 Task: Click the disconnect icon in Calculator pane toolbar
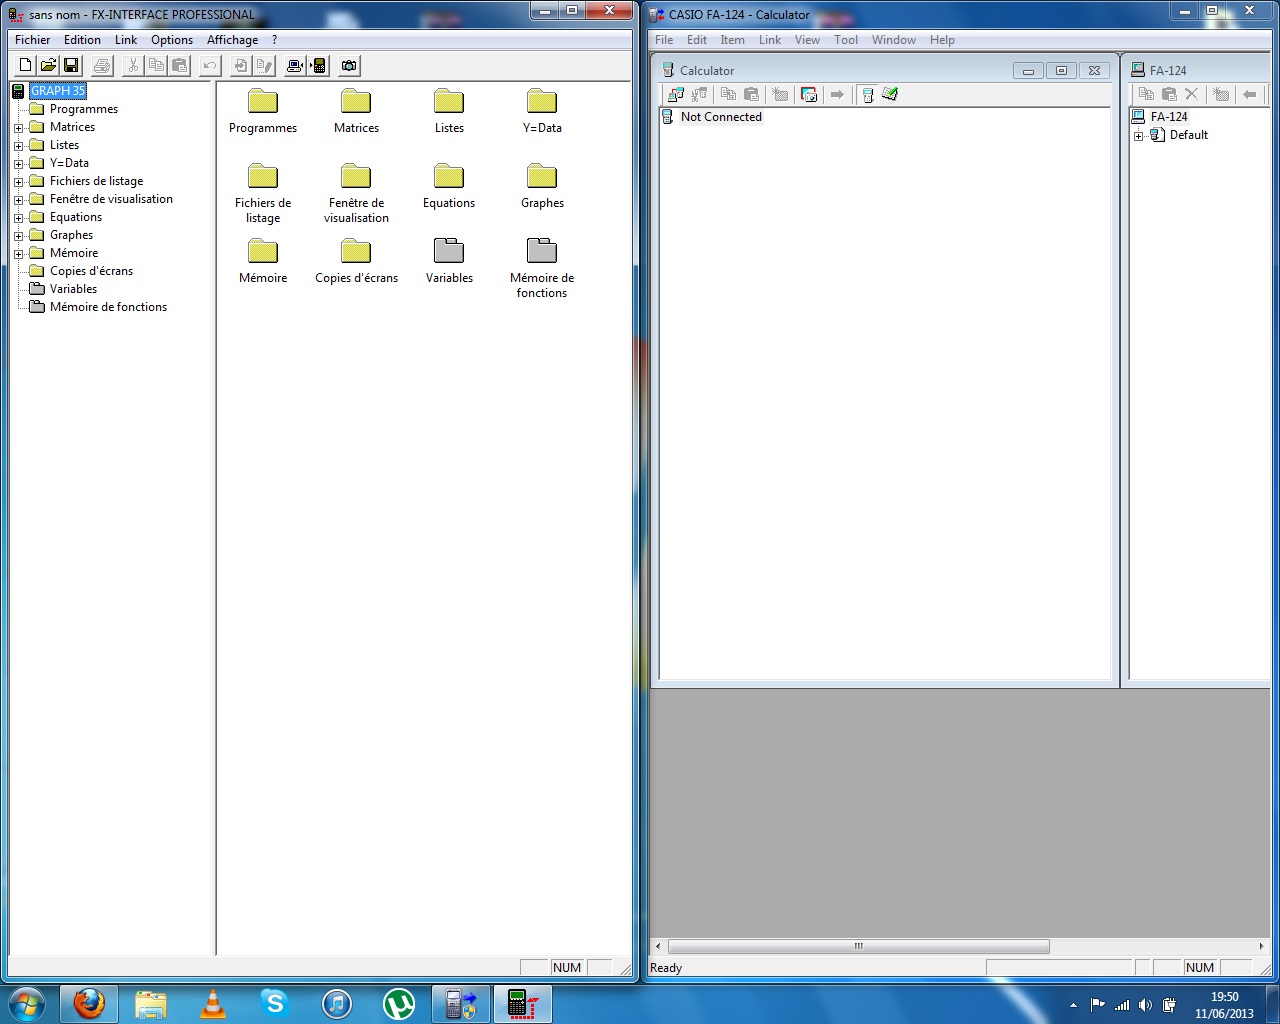click(699, 94)
